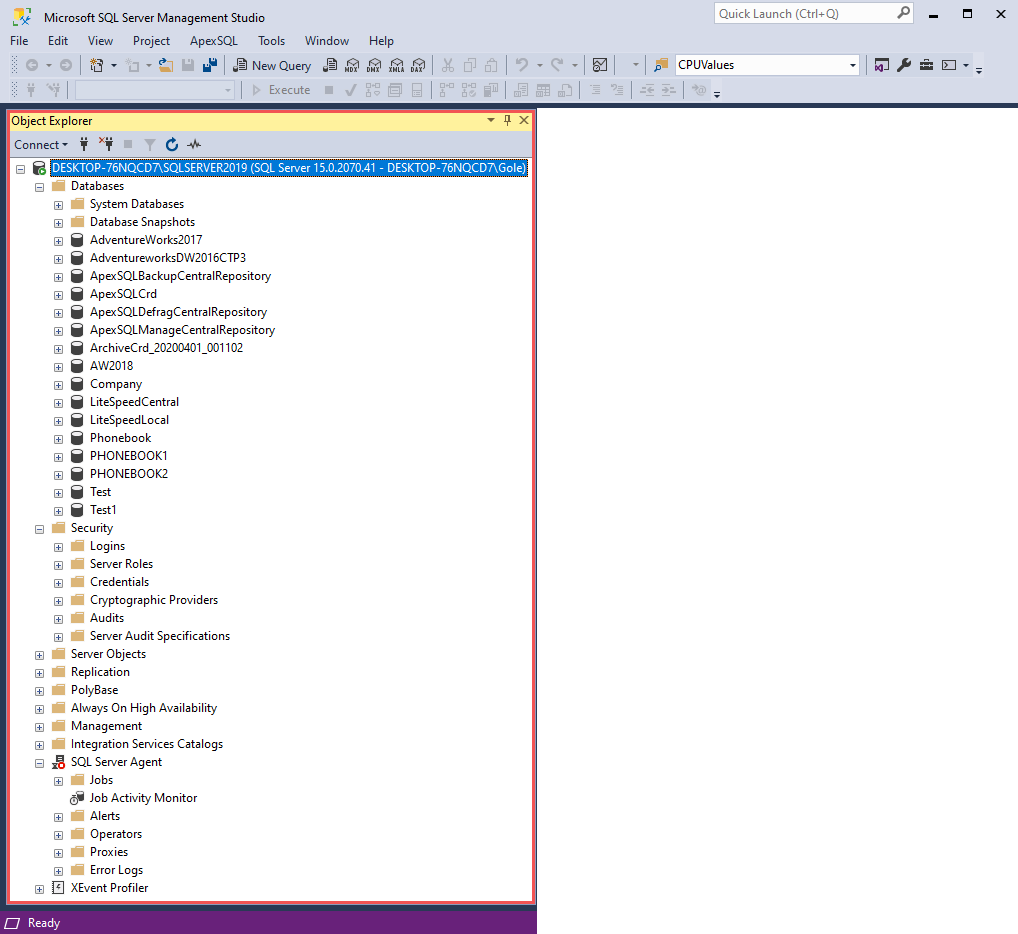Screen dimensions: 1018x934
Task: Open the Connect dropdown in Object Explorer
Action: (x=41, y=145)
